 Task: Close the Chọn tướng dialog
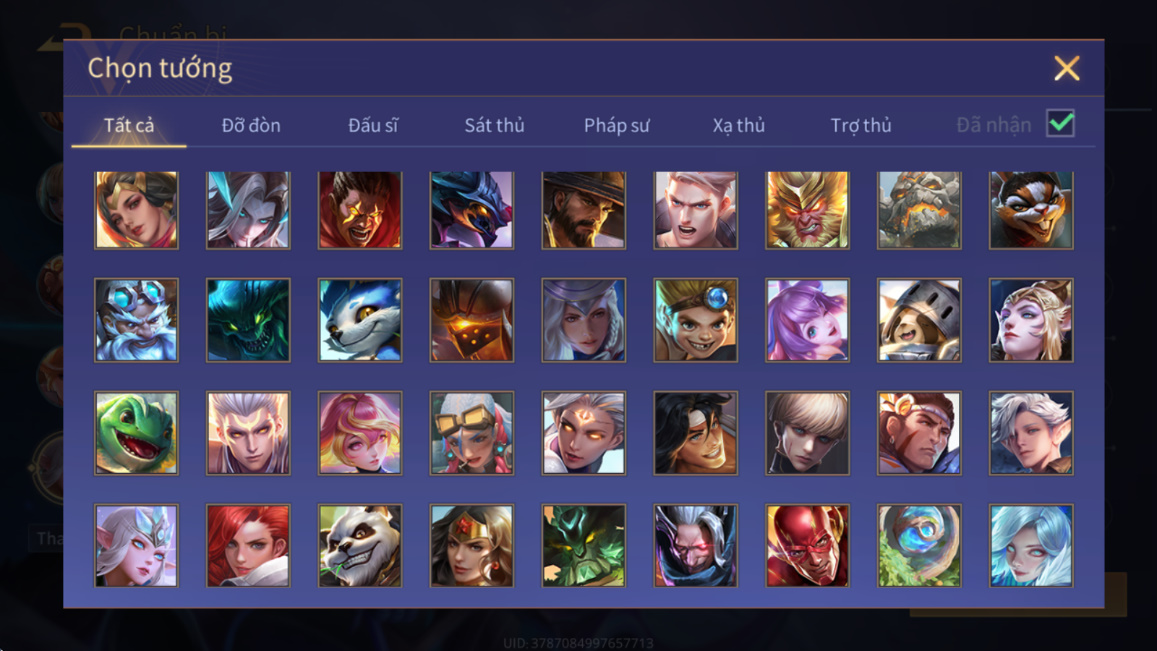pyautogui.click(x=1066, y=69)
